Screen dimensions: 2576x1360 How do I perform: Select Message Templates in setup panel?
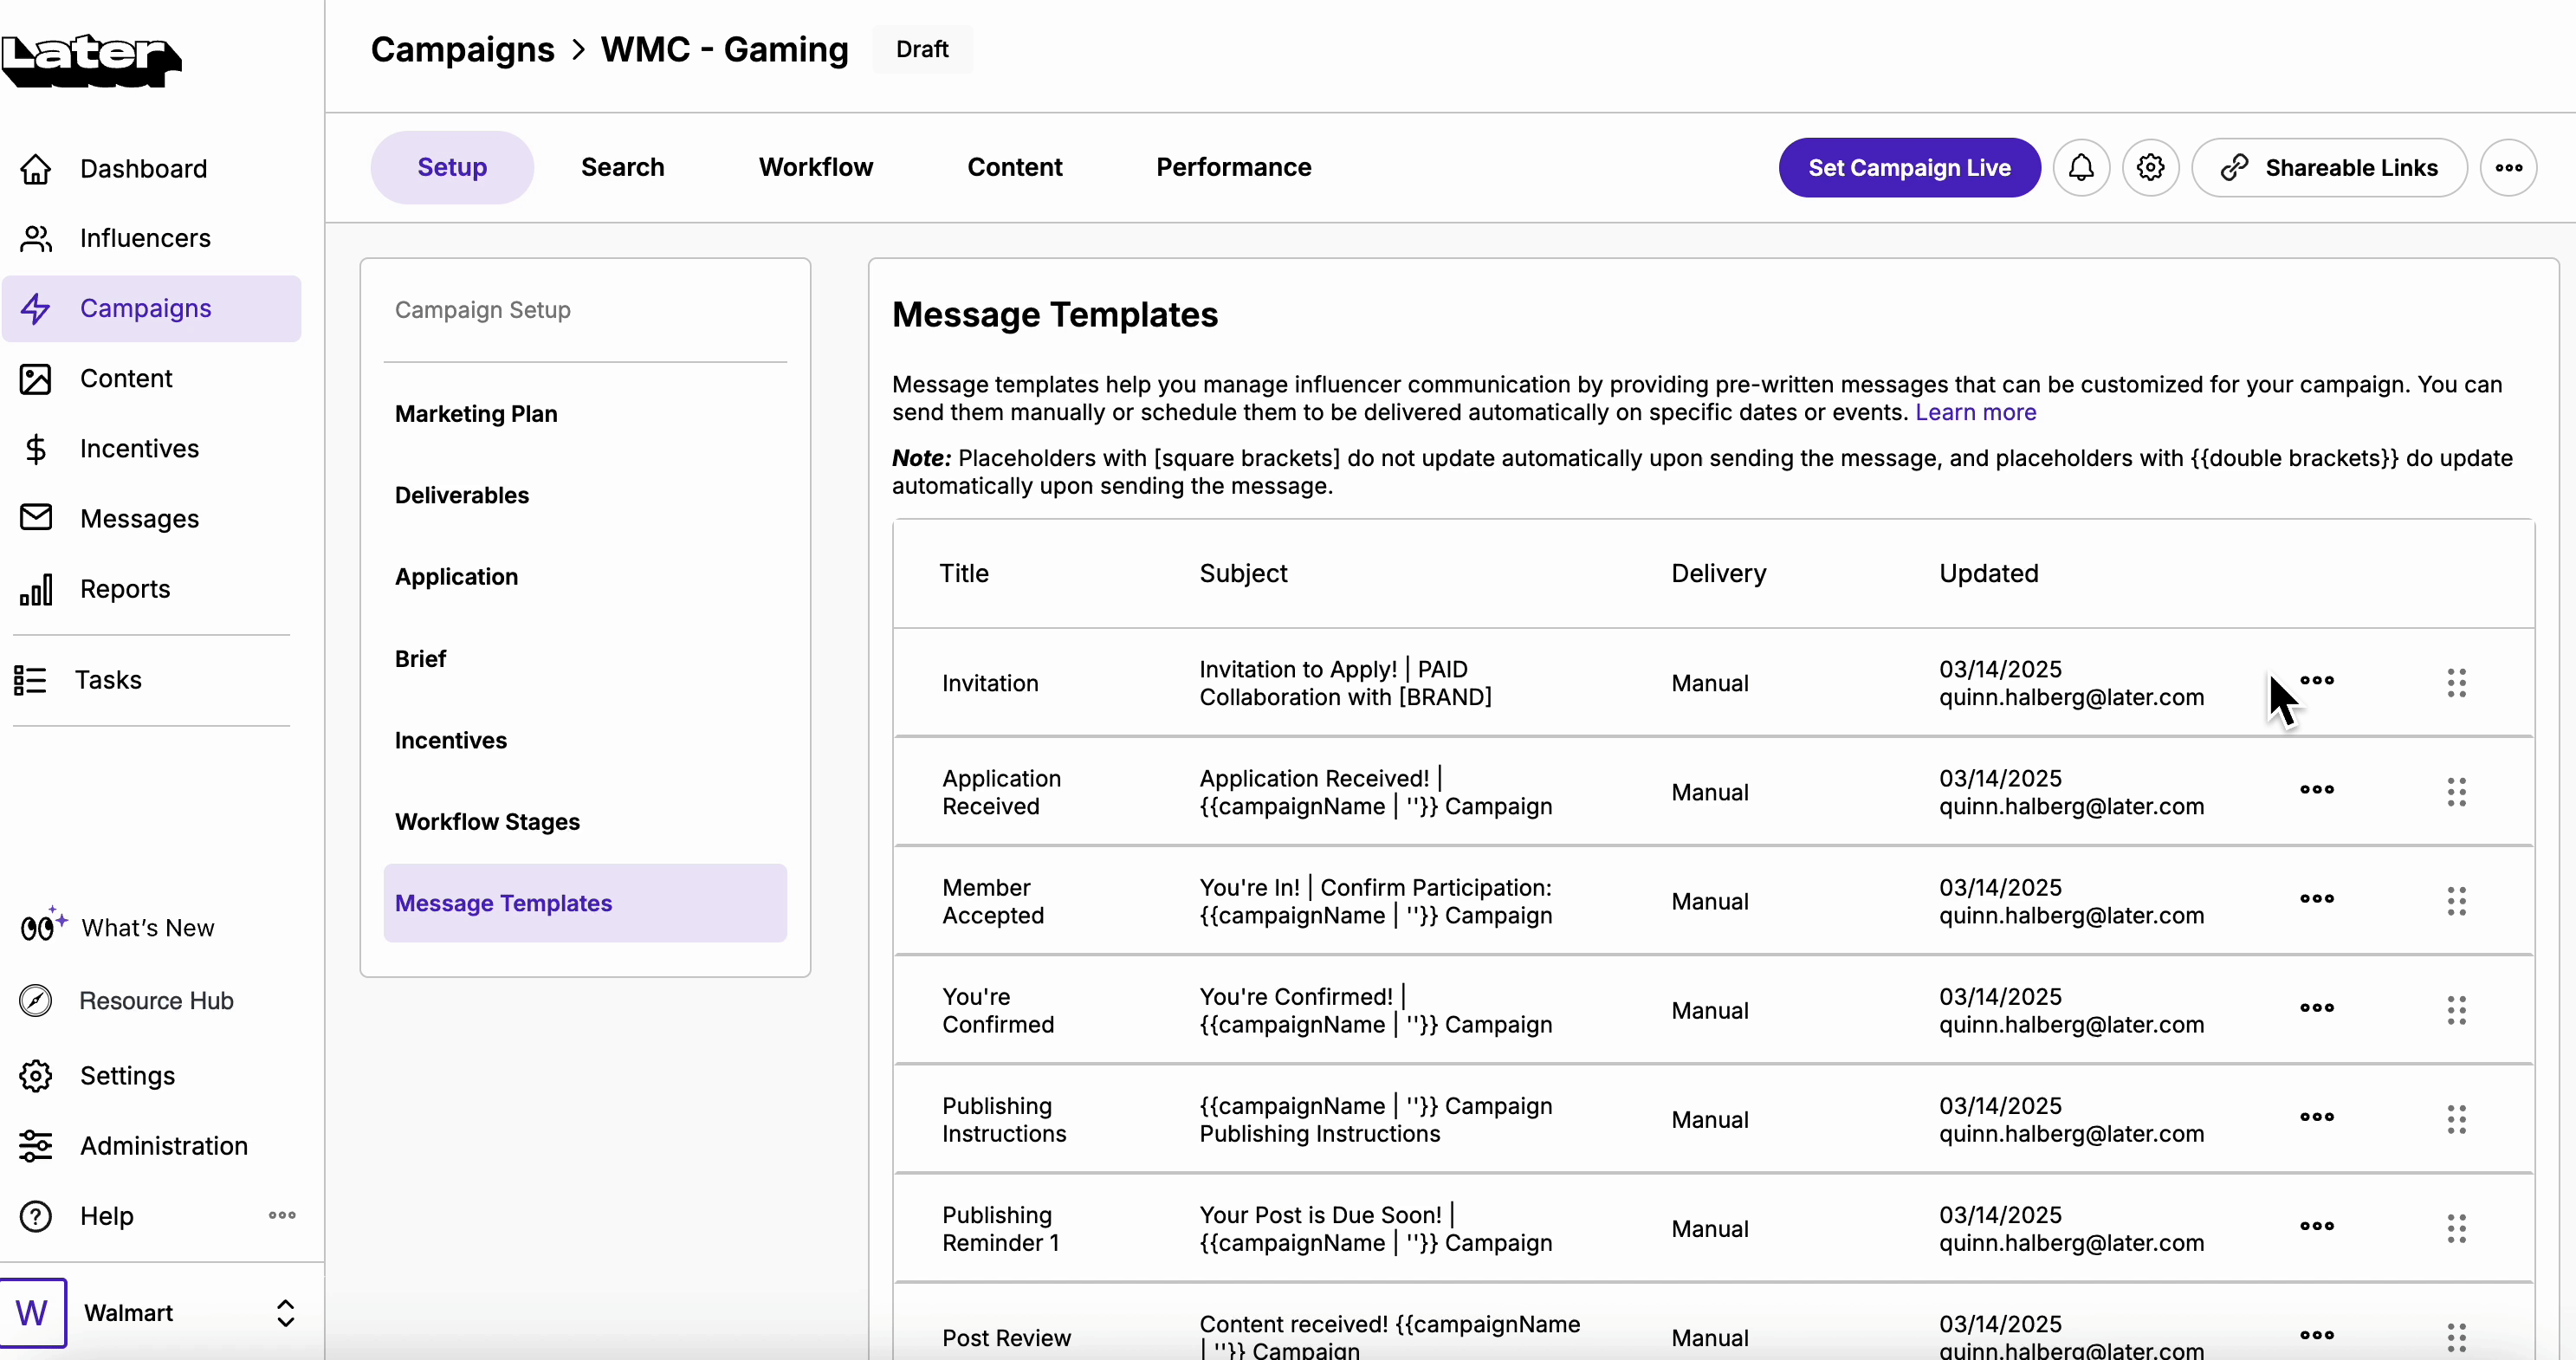[585, 903]
